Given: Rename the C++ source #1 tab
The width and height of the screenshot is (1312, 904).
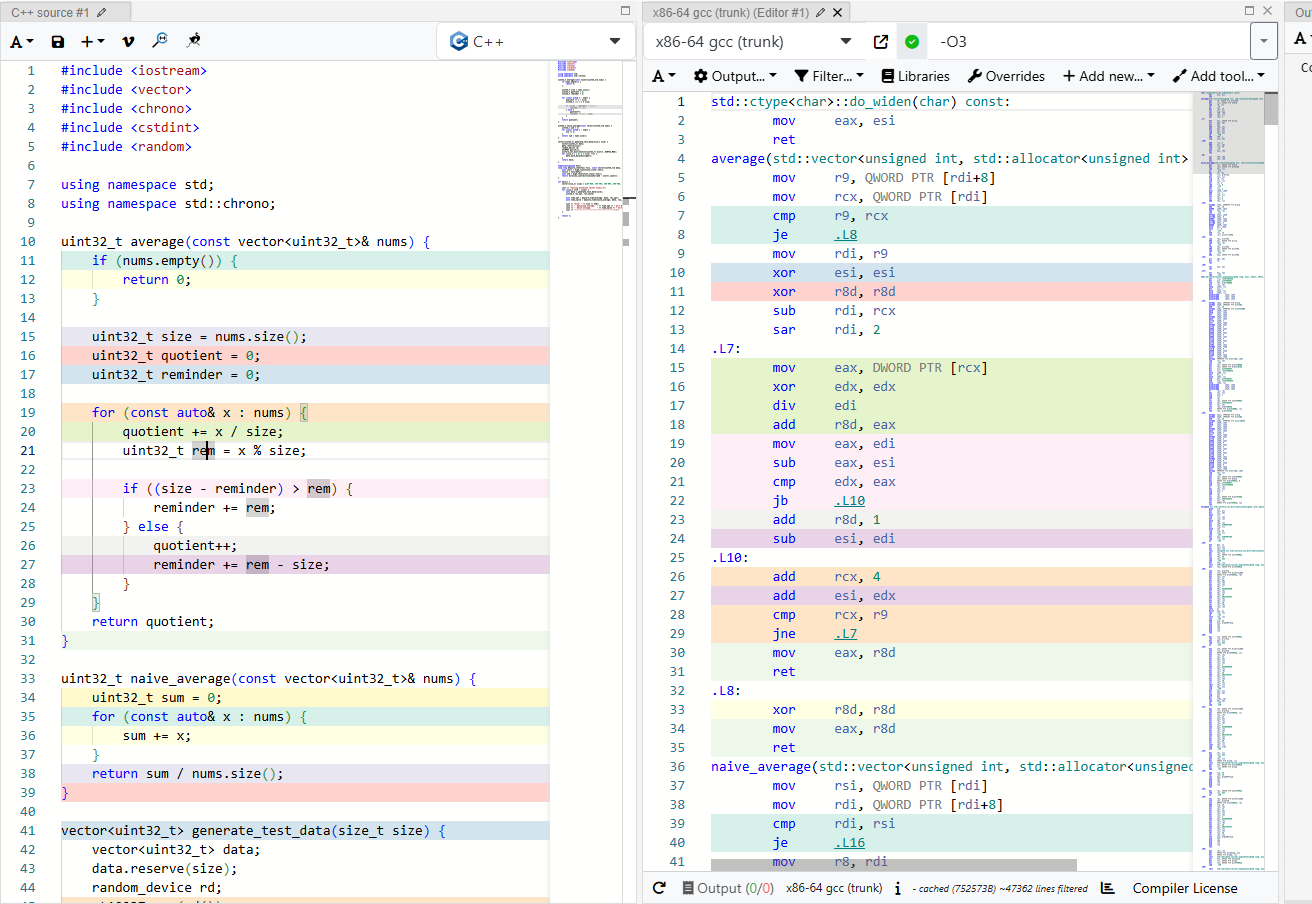Looking at the screenshot, I should [x=101, y=12].
